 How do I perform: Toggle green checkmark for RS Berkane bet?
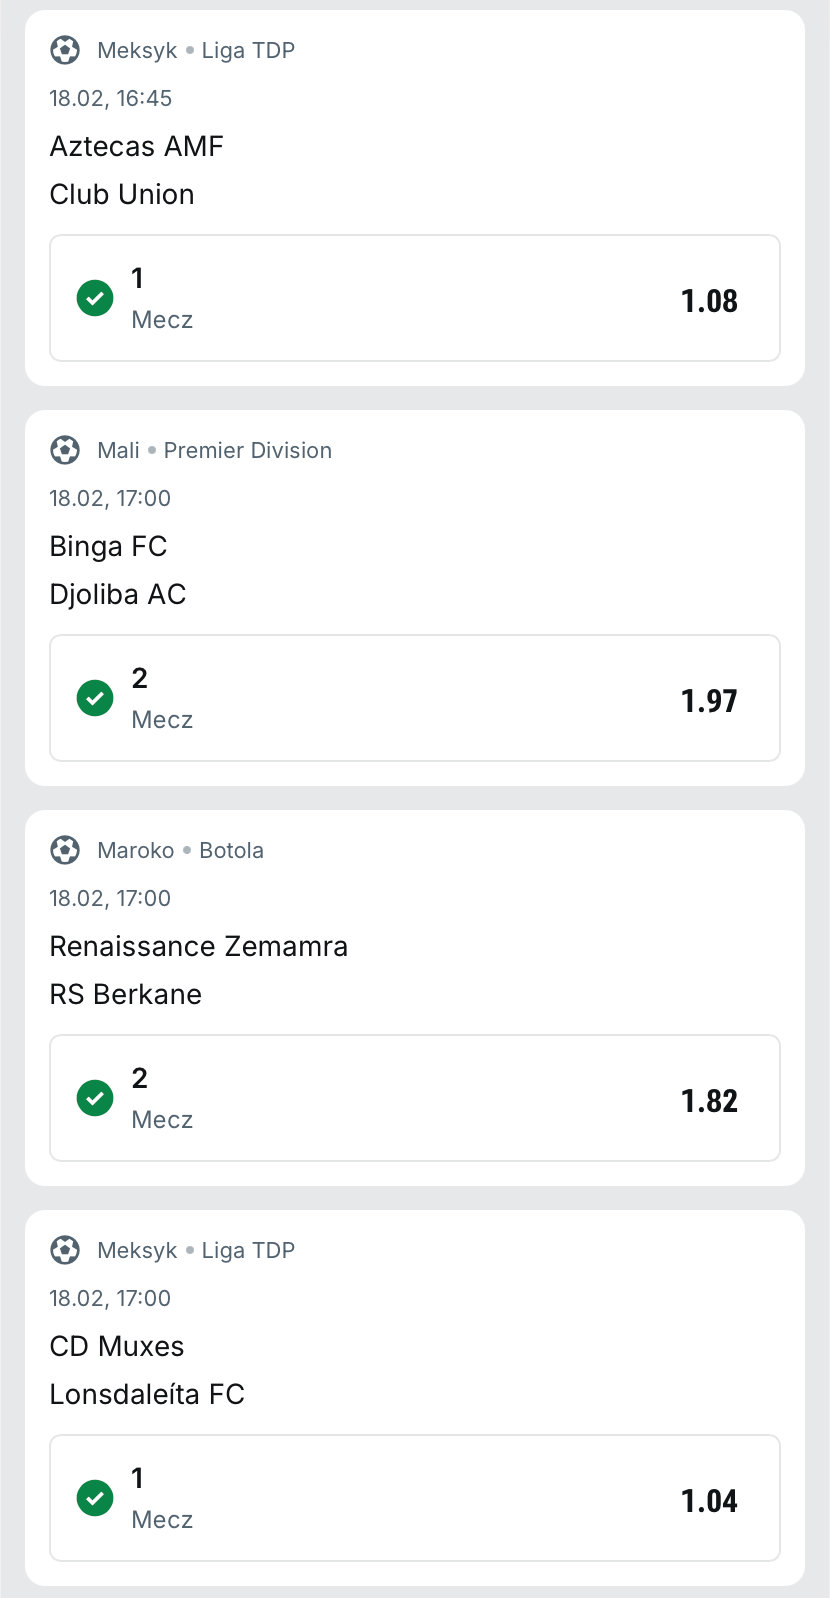click(x=95, y=1098)
